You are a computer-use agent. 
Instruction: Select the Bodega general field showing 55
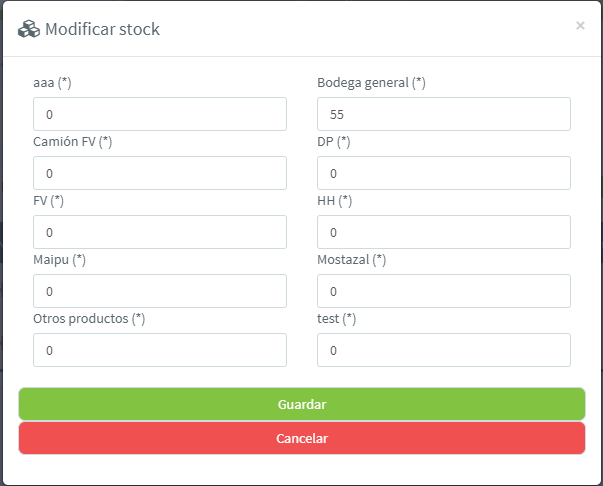(x=444, y=114)
